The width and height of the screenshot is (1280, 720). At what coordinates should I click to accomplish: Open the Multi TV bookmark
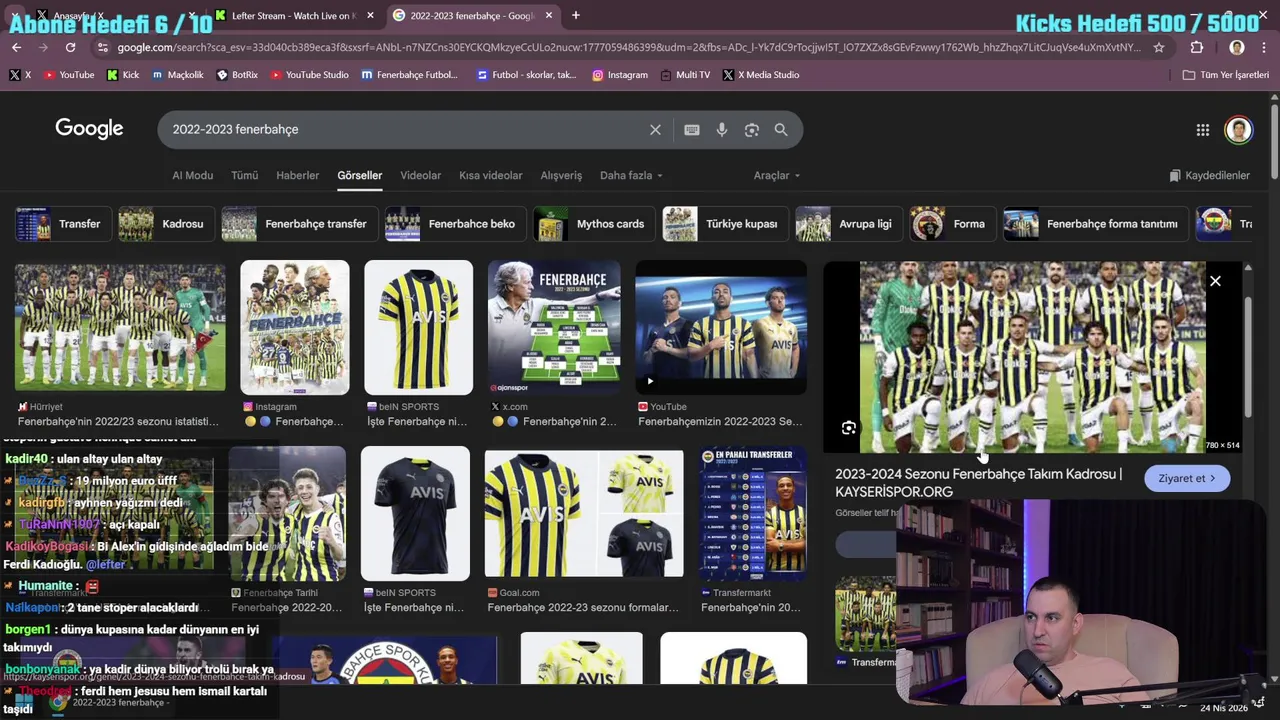[685, 74]
